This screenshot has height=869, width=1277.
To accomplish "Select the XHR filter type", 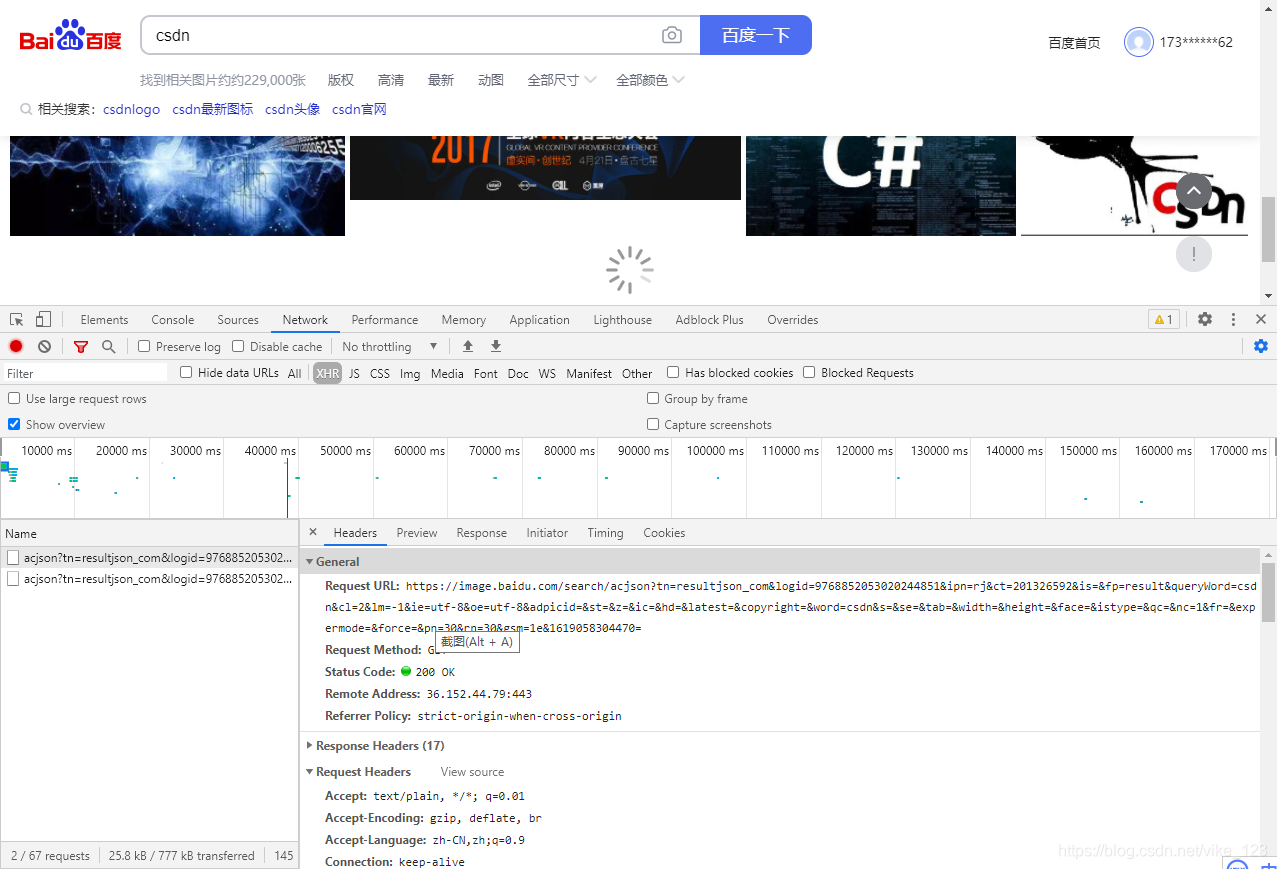I will (x=327, y=373).
